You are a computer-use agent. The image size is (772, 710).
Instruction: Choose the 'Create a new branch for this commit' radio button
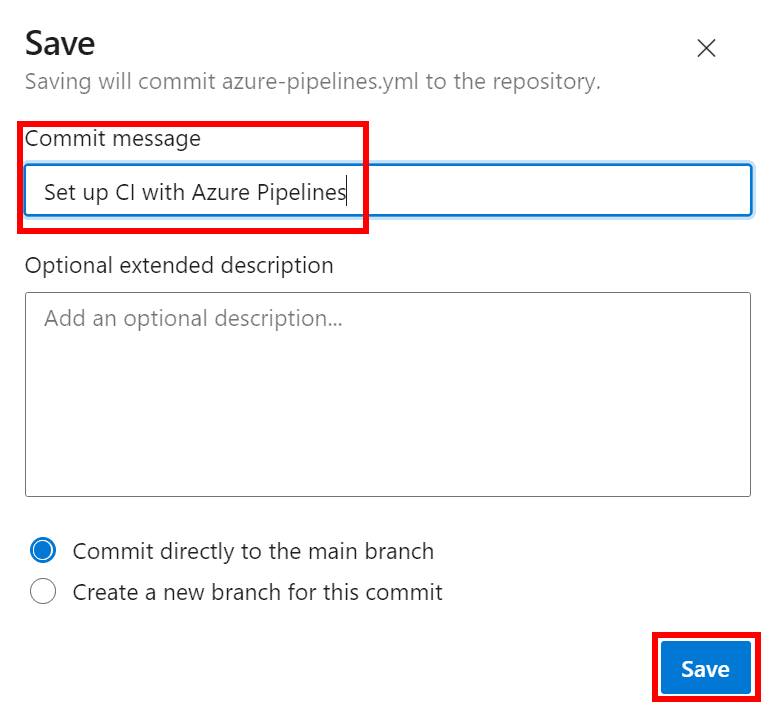(x=43, y=592)
